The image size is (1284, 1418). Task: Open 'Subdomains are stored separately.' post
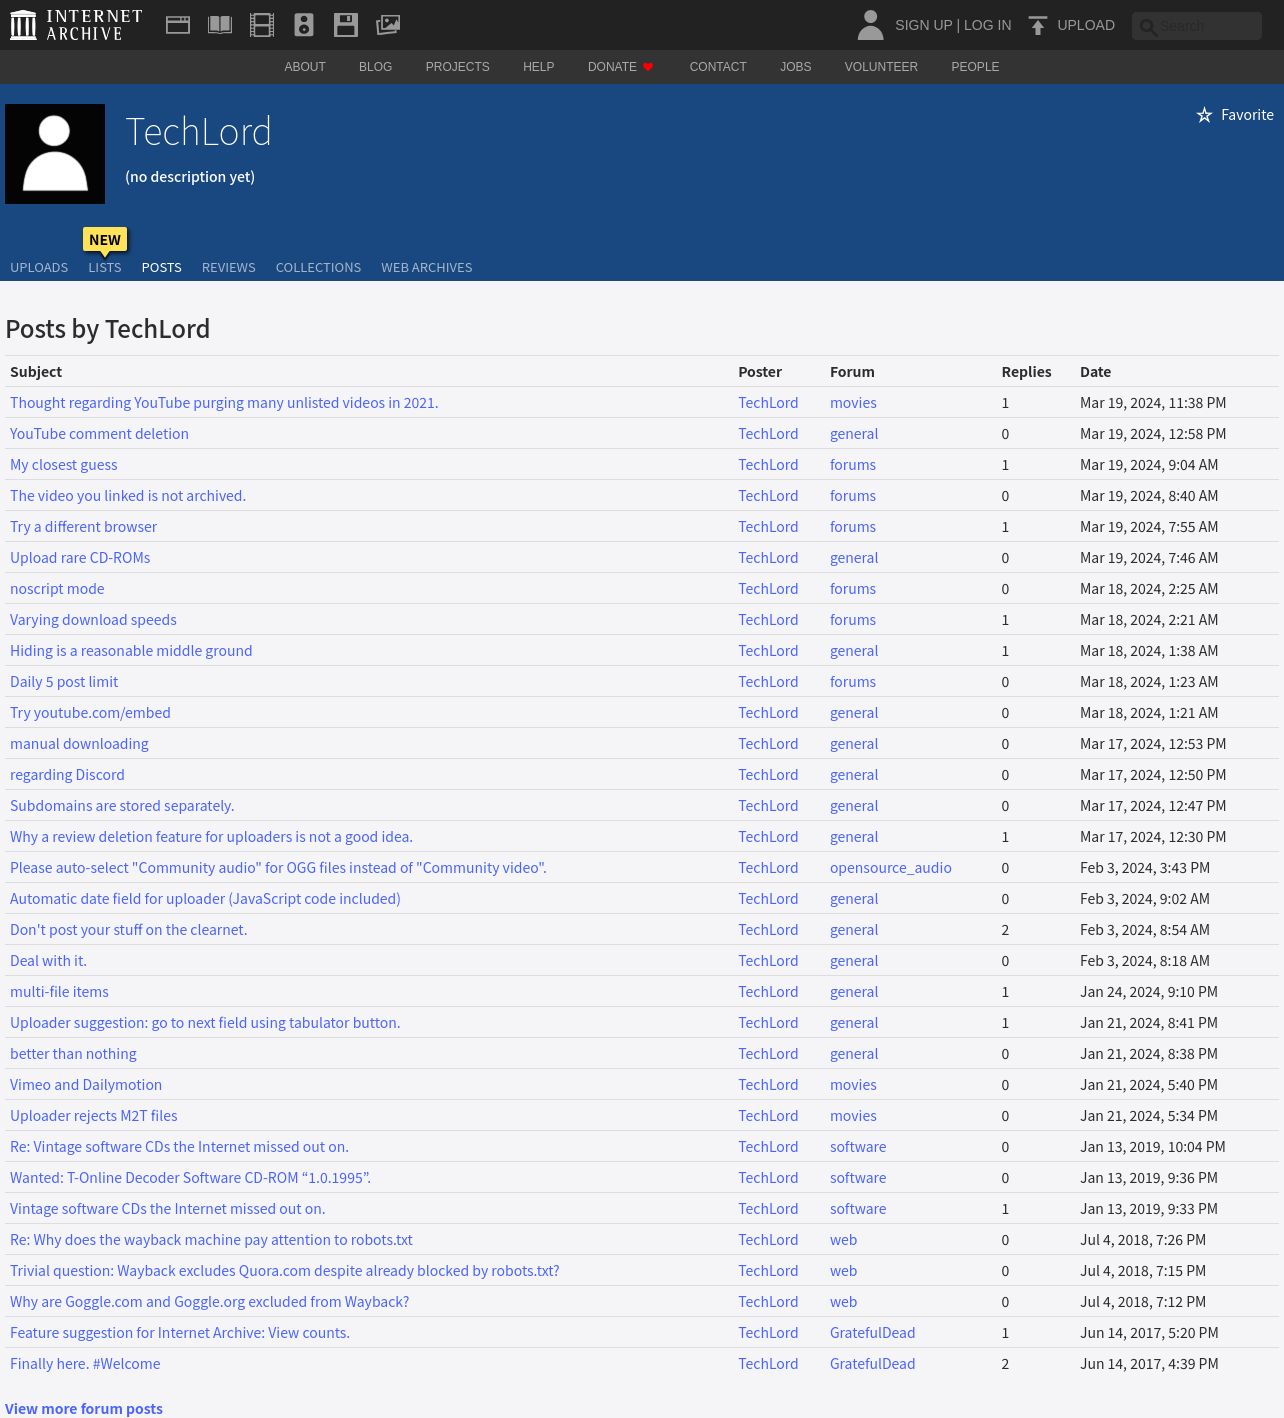coord(122,806)
